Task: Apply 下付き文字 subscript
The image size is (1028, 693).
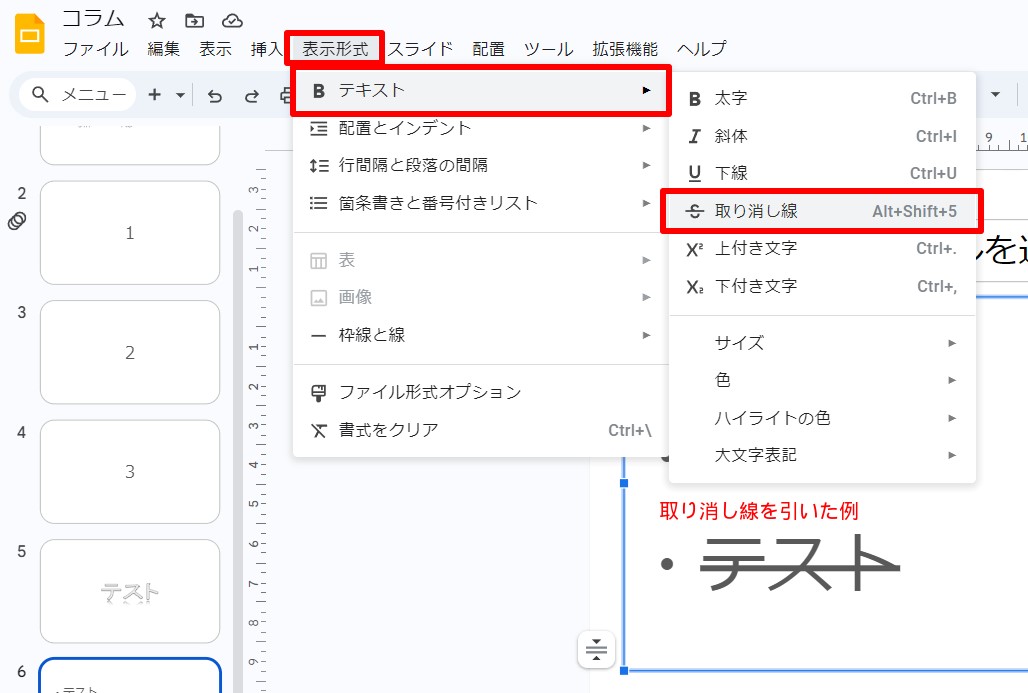Action: [822, 287]
